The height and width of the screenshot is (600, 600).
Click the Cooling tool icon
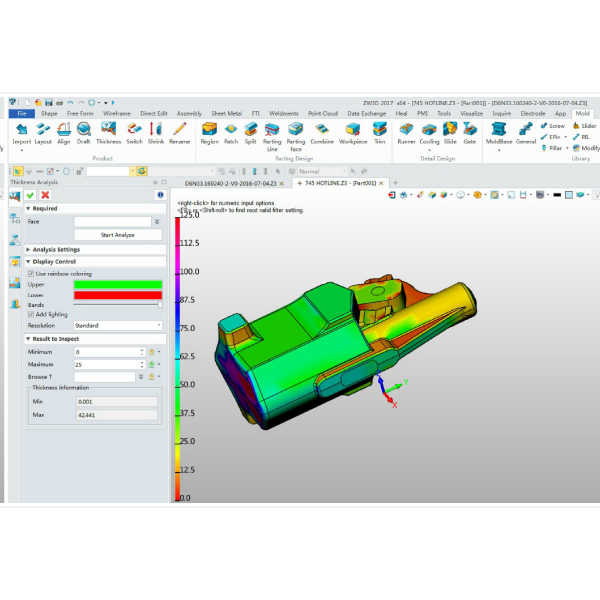pyautogui.click(x=431, y=131)
